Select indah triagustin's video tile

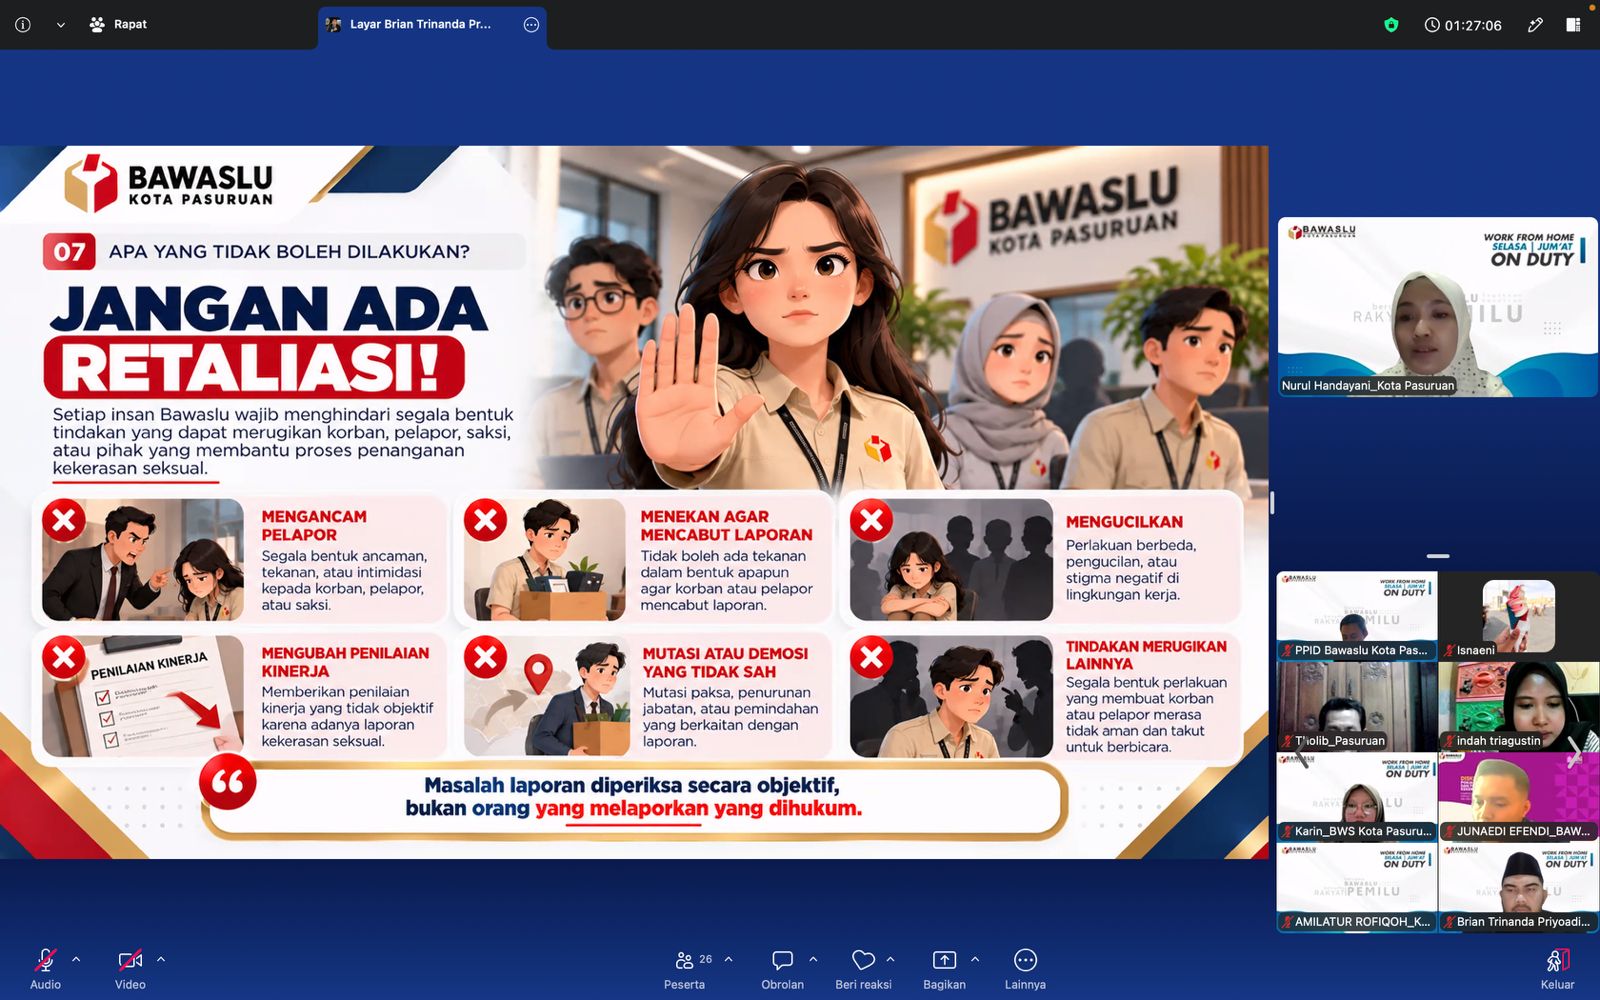pyautogui.click(x=1518, y=706)
